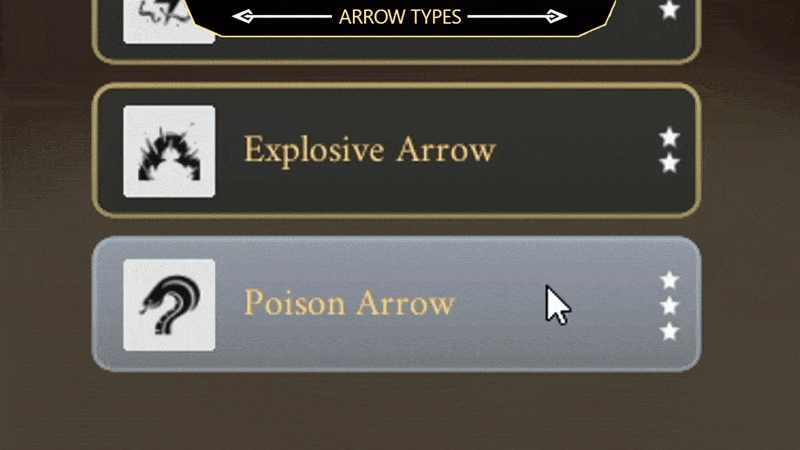Click the right arrow beside ARROW TYPES
The width and height of the screenshot is (800, 450).
(x=555, y=17)
